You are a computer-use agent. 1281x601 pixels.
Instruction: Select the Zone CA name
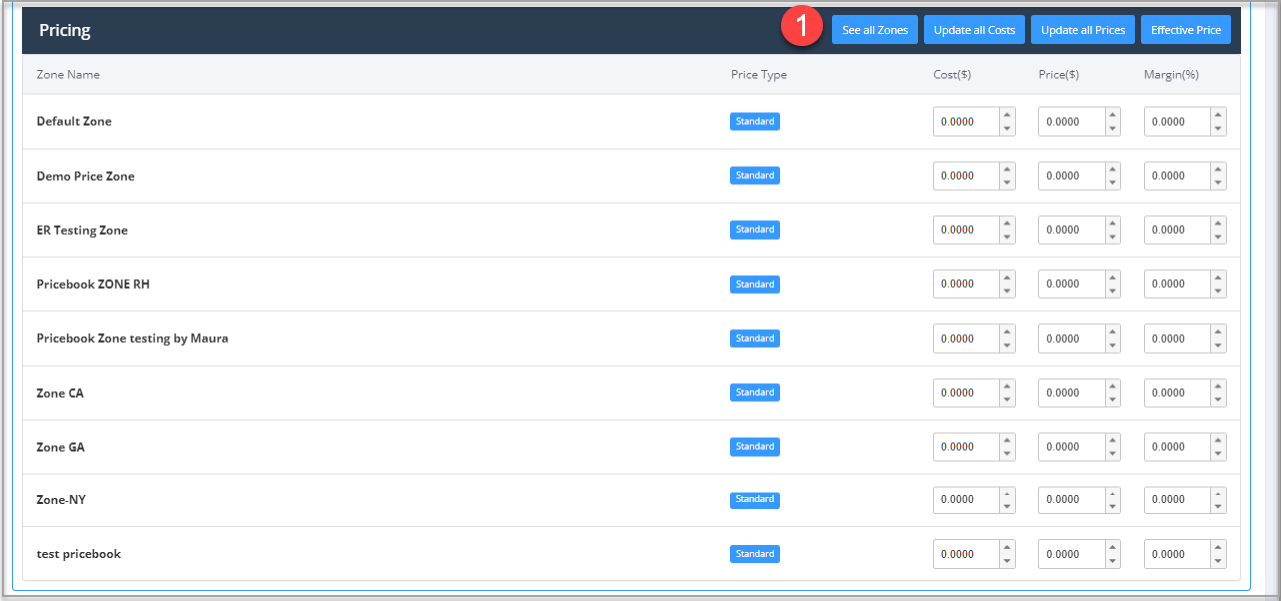60,393
